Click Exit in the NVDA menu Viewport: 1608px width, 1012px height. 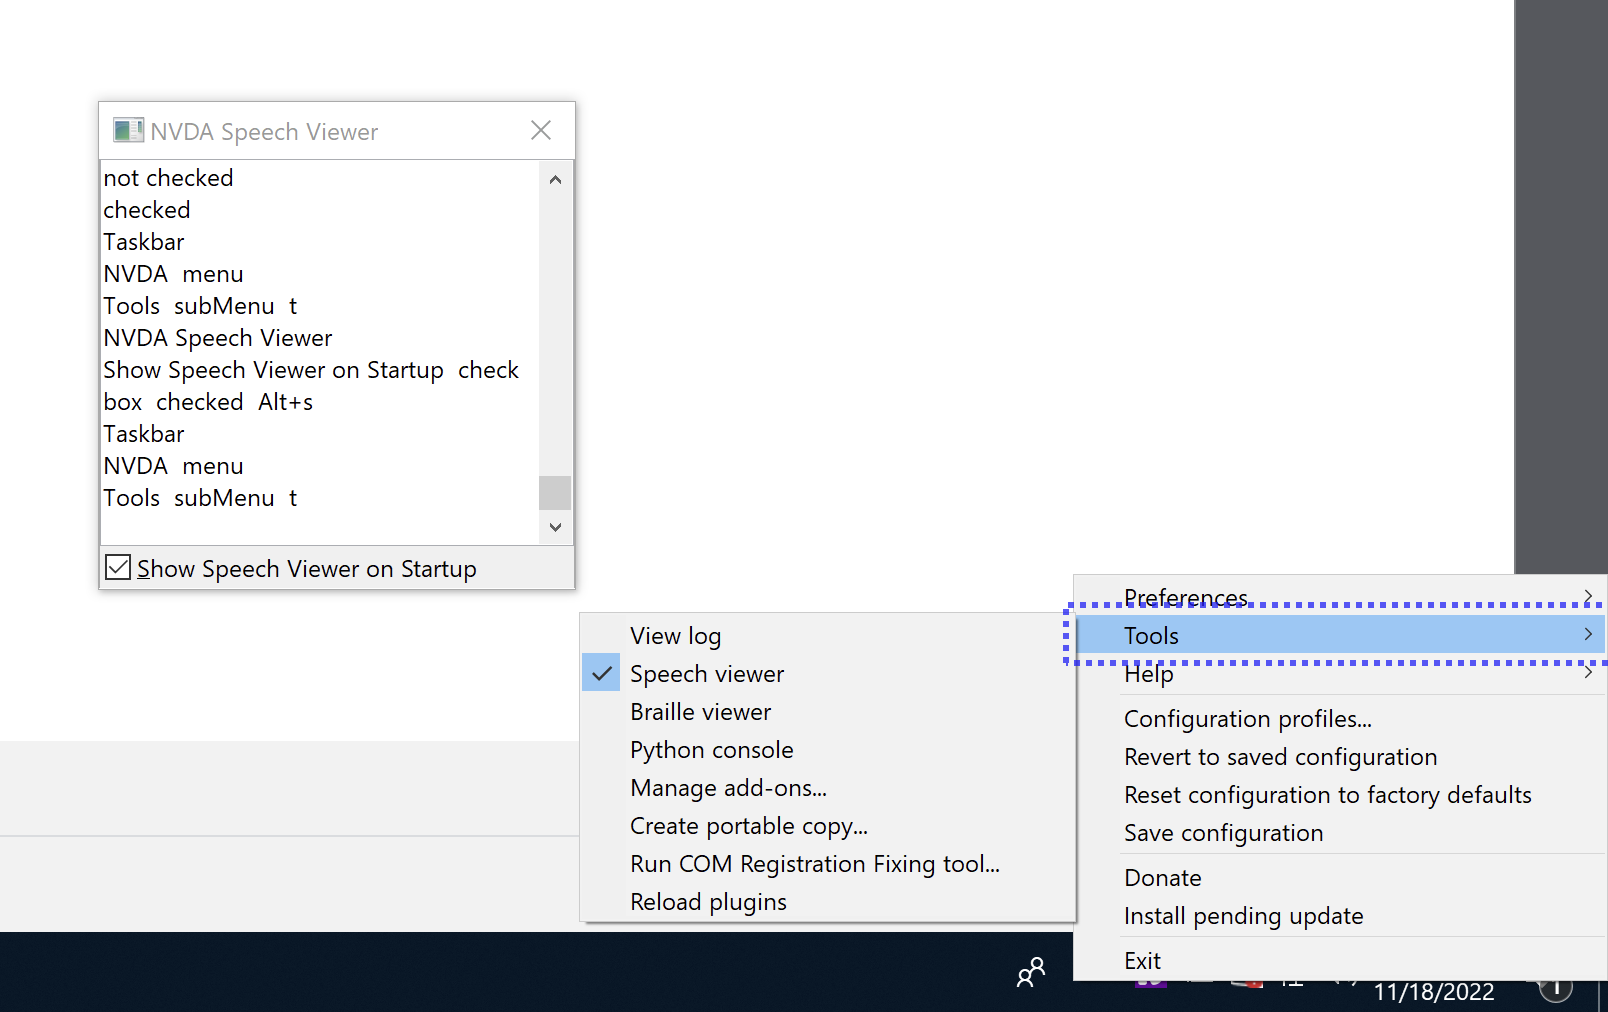coord(1340,961)
